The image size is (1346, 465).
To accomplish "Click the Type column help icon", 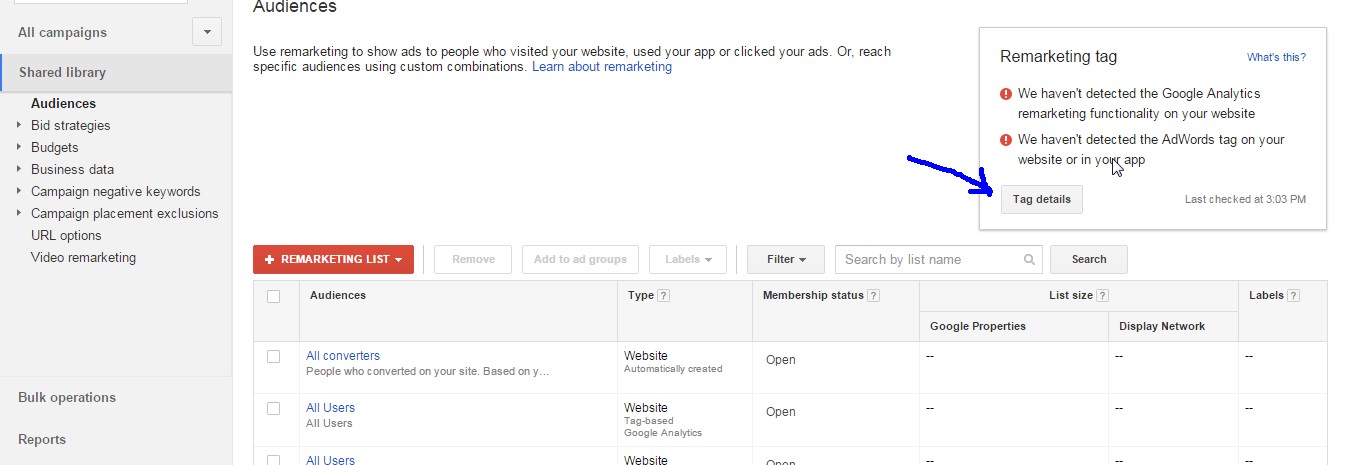I will pos(664,296).
